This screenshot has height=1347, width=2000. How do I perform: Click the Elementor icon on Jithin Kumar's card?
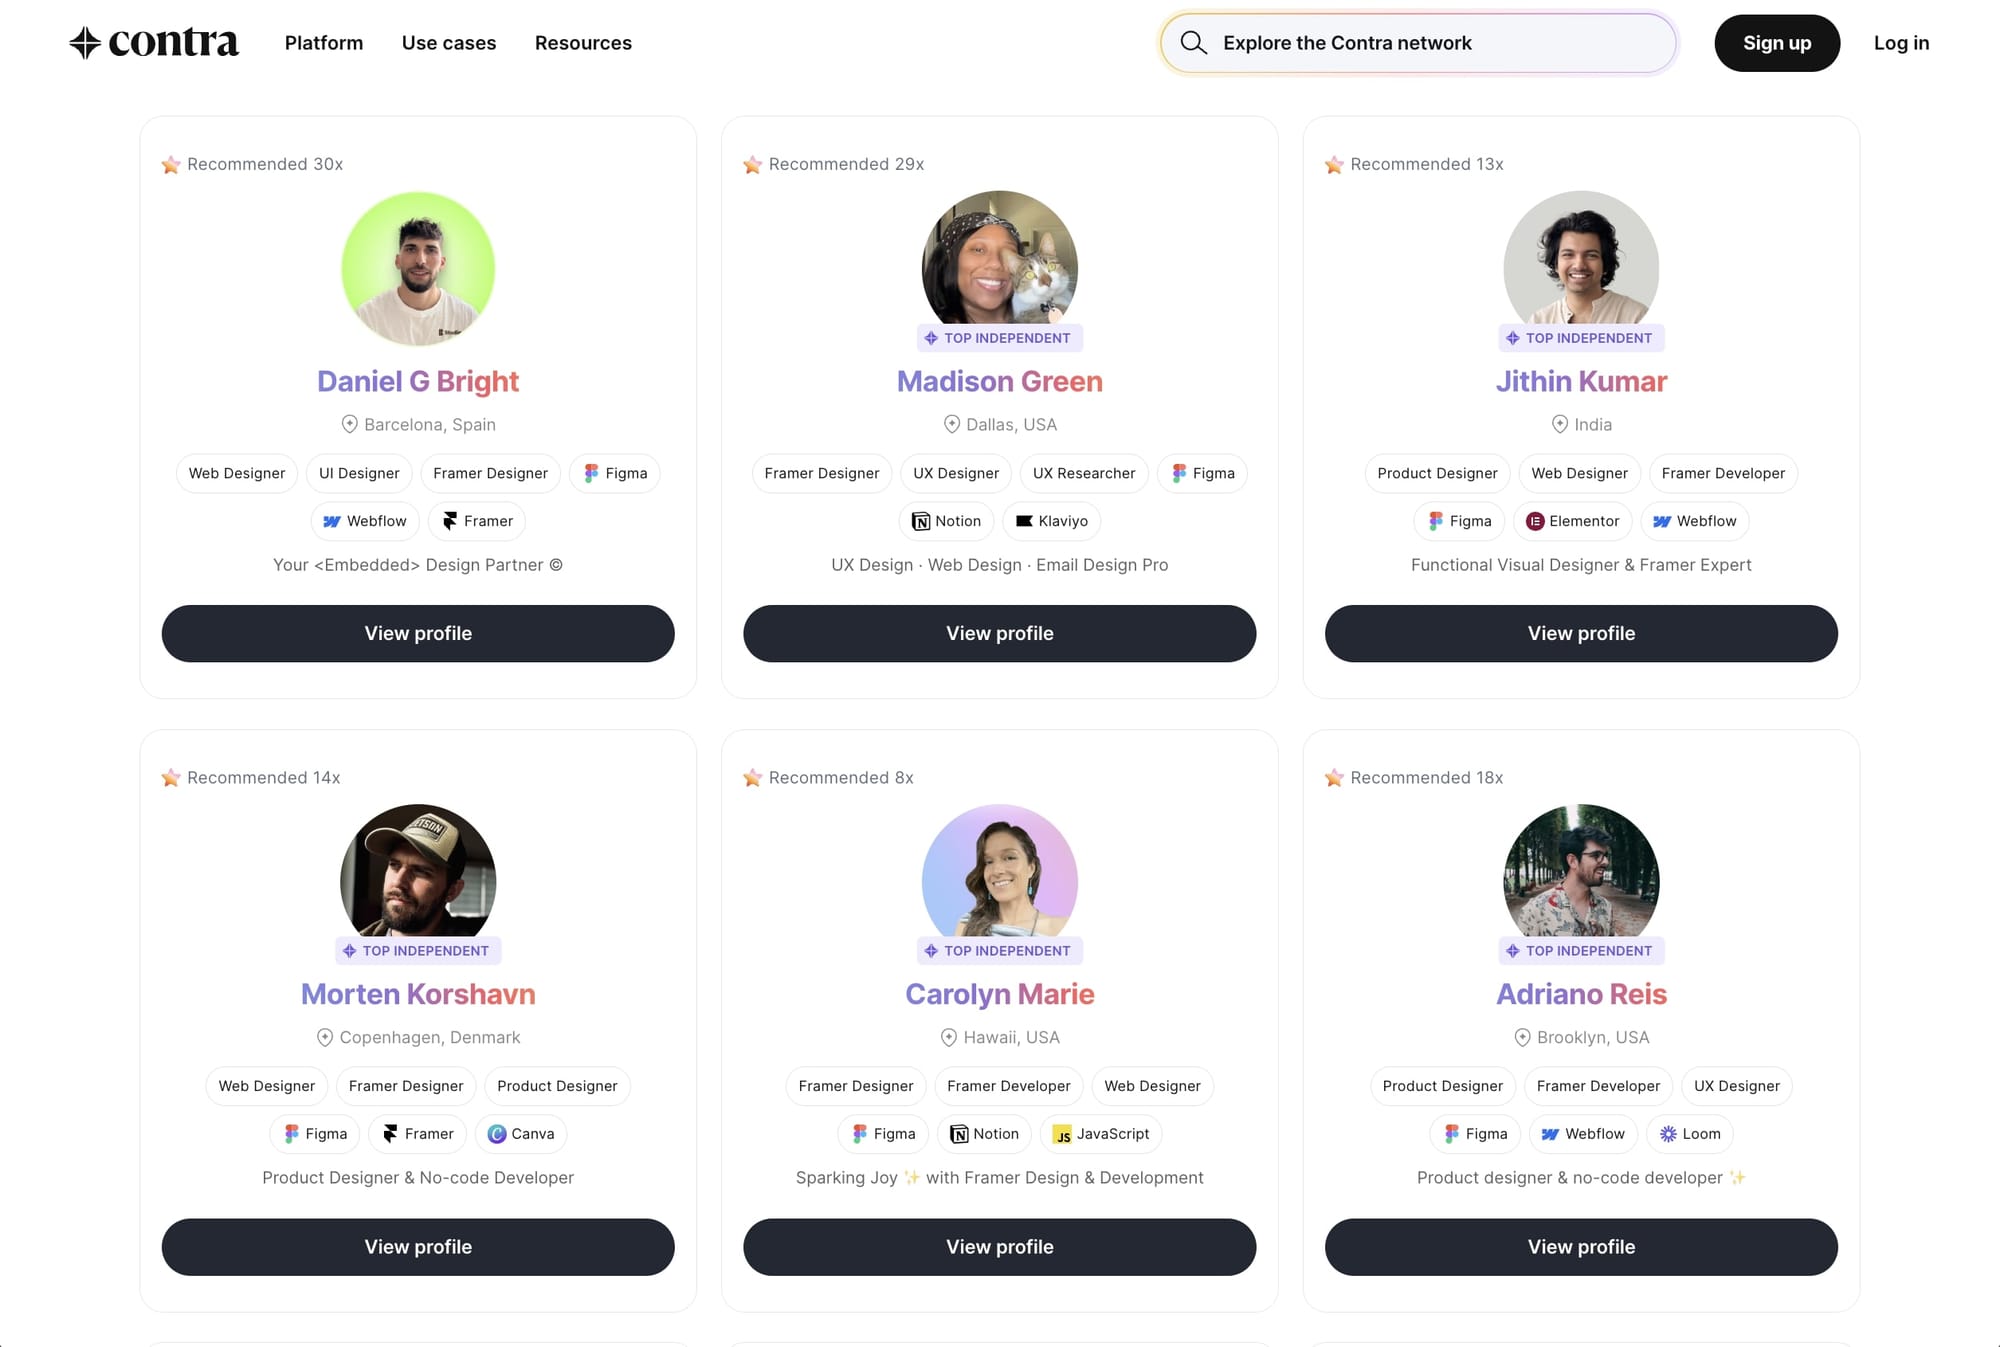coord(1533,520)
